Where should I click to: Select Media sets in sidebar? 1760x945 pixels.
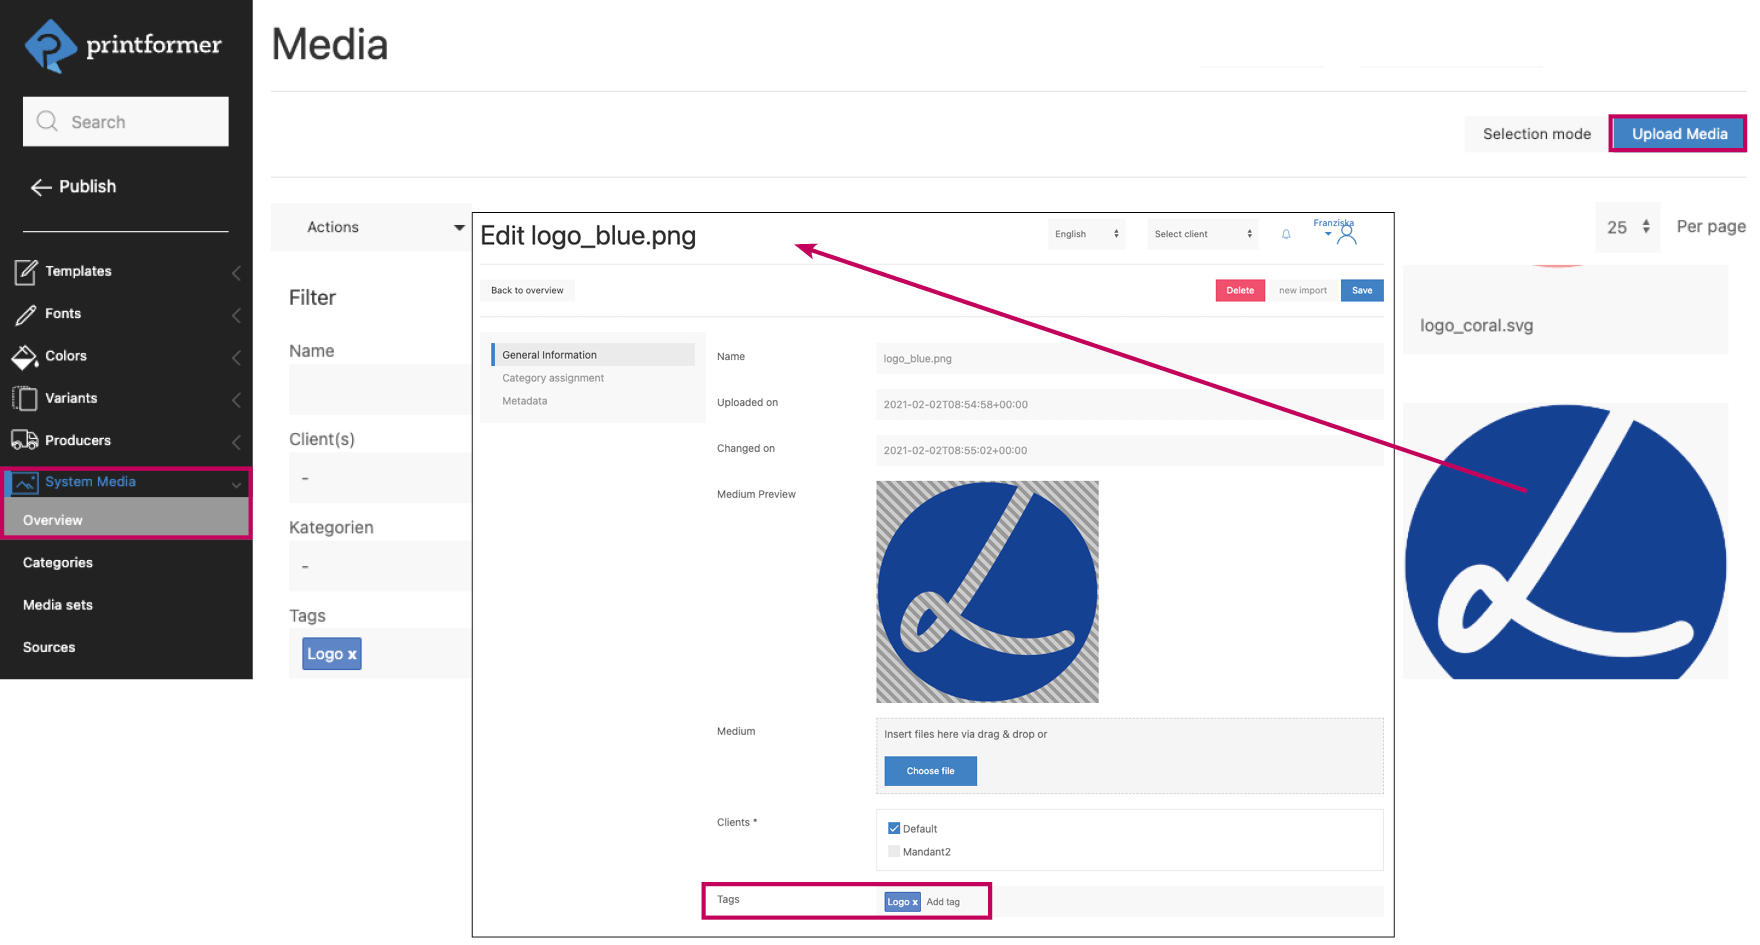[x=58, y=605]
